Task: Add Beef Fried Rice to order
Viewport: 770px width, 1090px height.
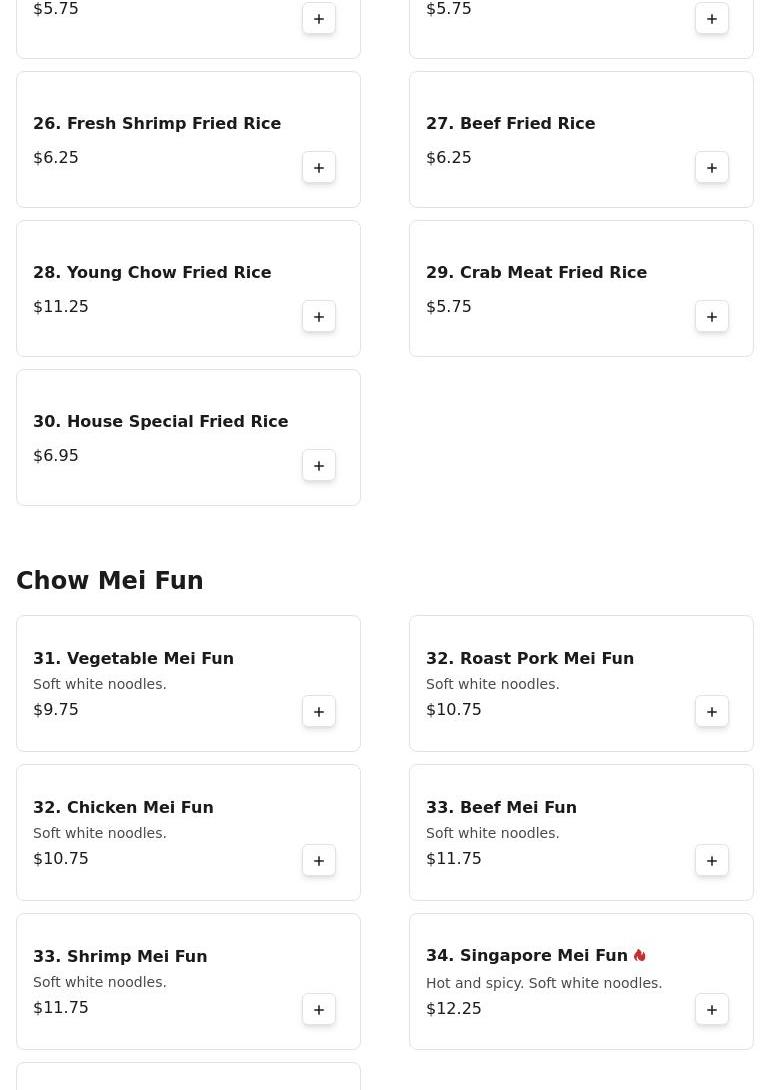Action: click(712, 168)
